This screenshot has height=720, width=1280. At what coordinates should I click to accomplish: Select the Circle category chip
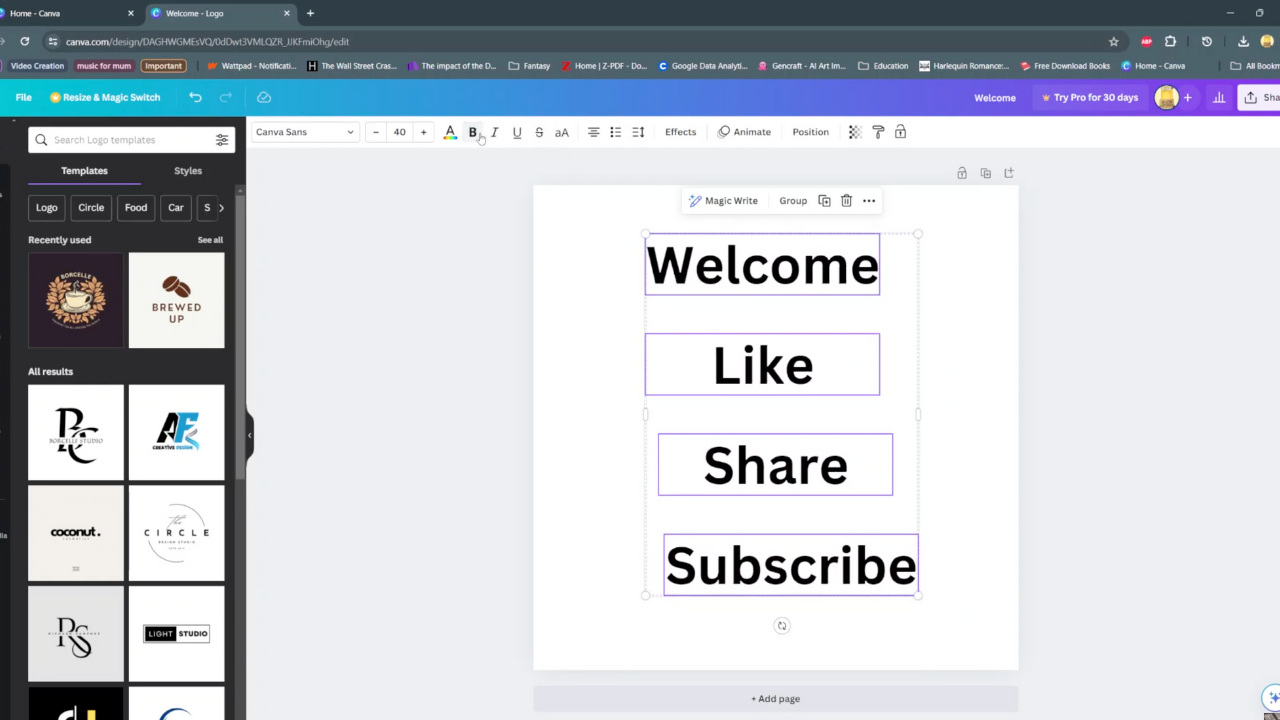tap(91, 207)
